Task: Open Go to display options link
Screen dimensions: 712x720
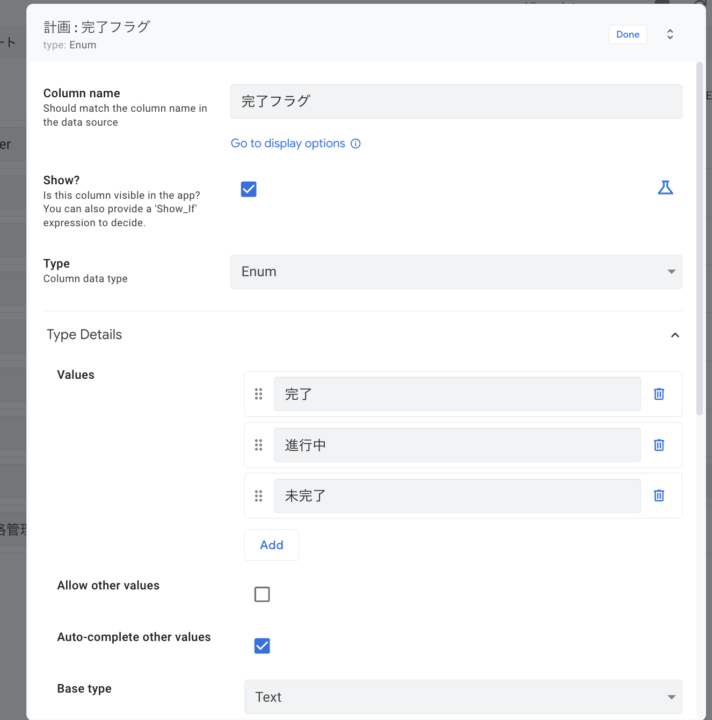Action: coord(288,144)
